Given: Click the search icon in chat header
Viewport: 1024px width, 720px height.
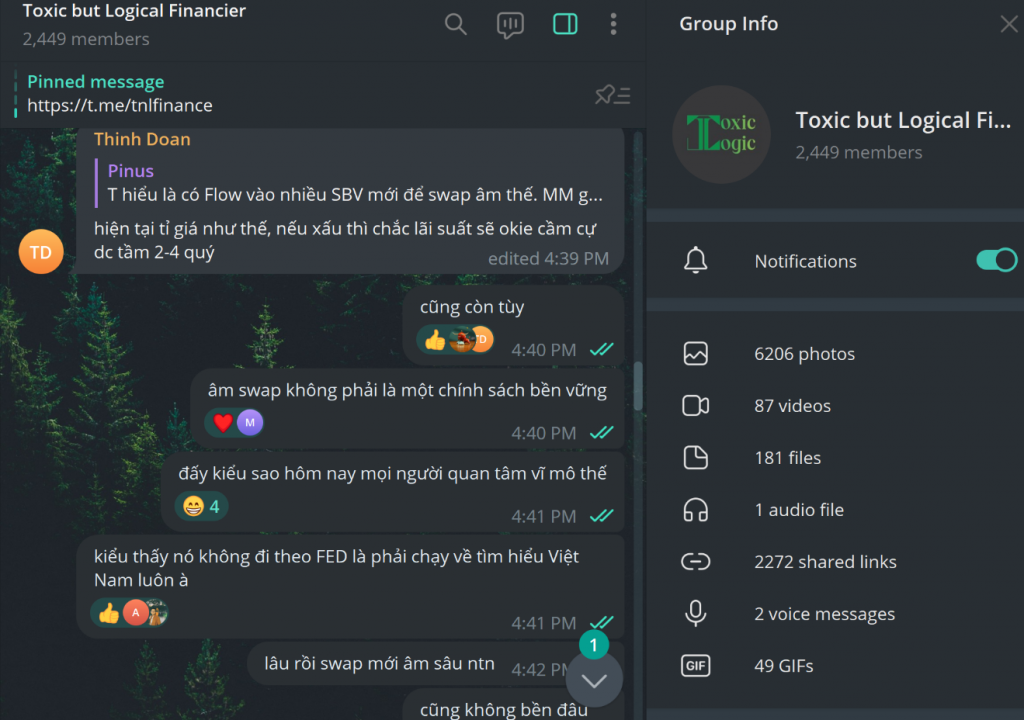Looking at the screenshot, I should pyautogui.click(x=455, y=25).
